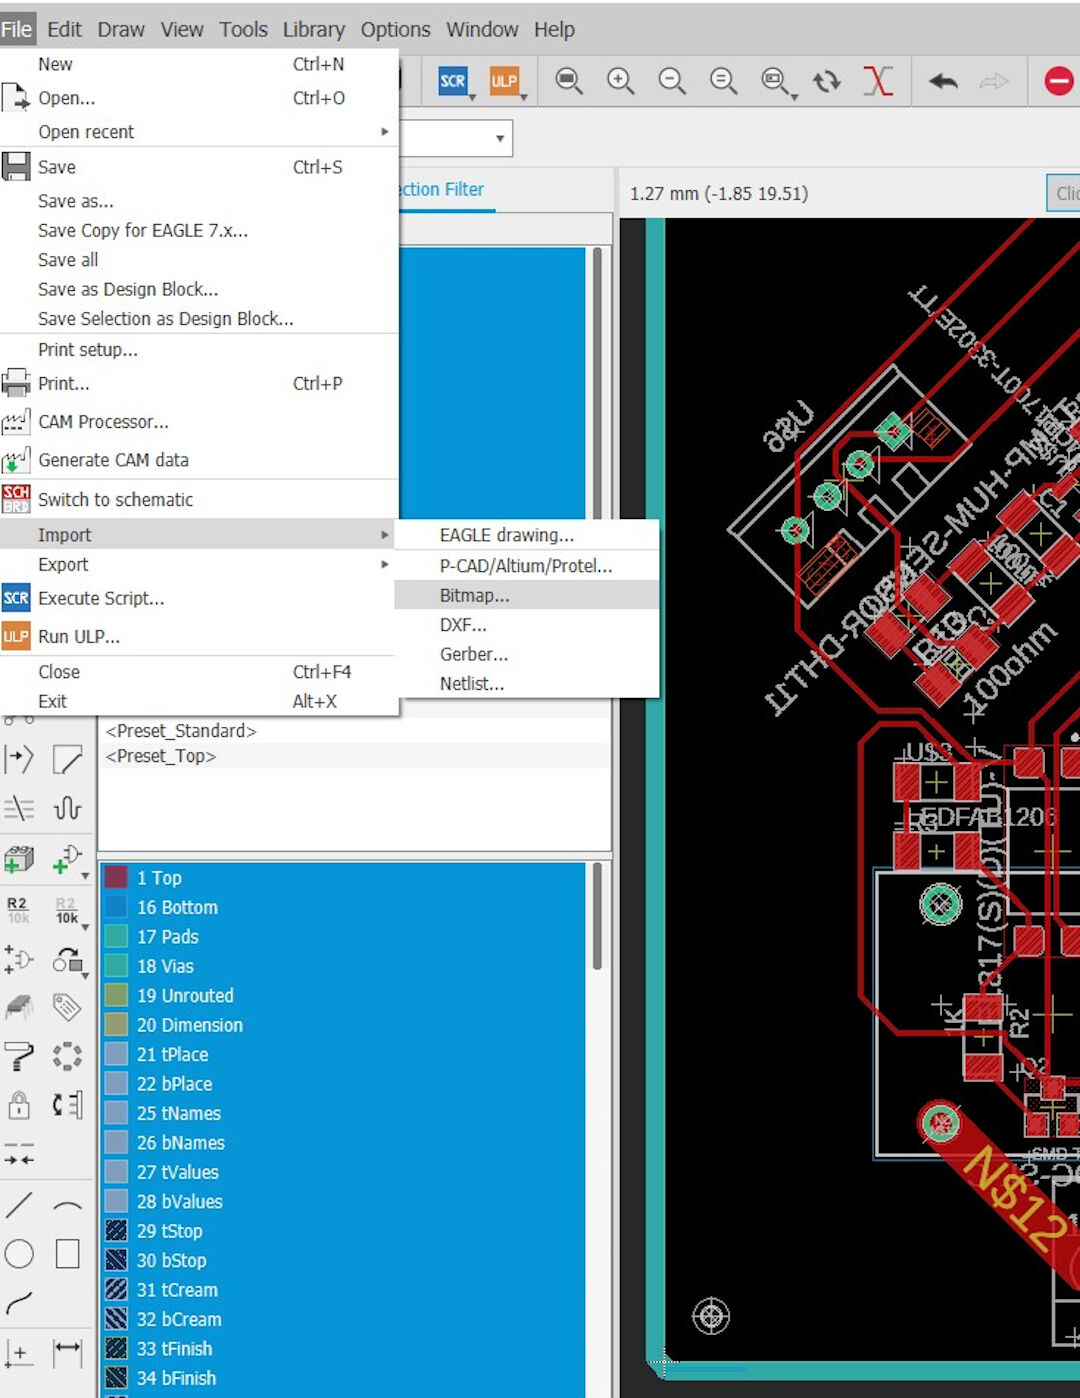This screenshot has width=1080, height=1398.
Task: Click the layer list vertical scrollbar
Action: click(x=597, y=916)
